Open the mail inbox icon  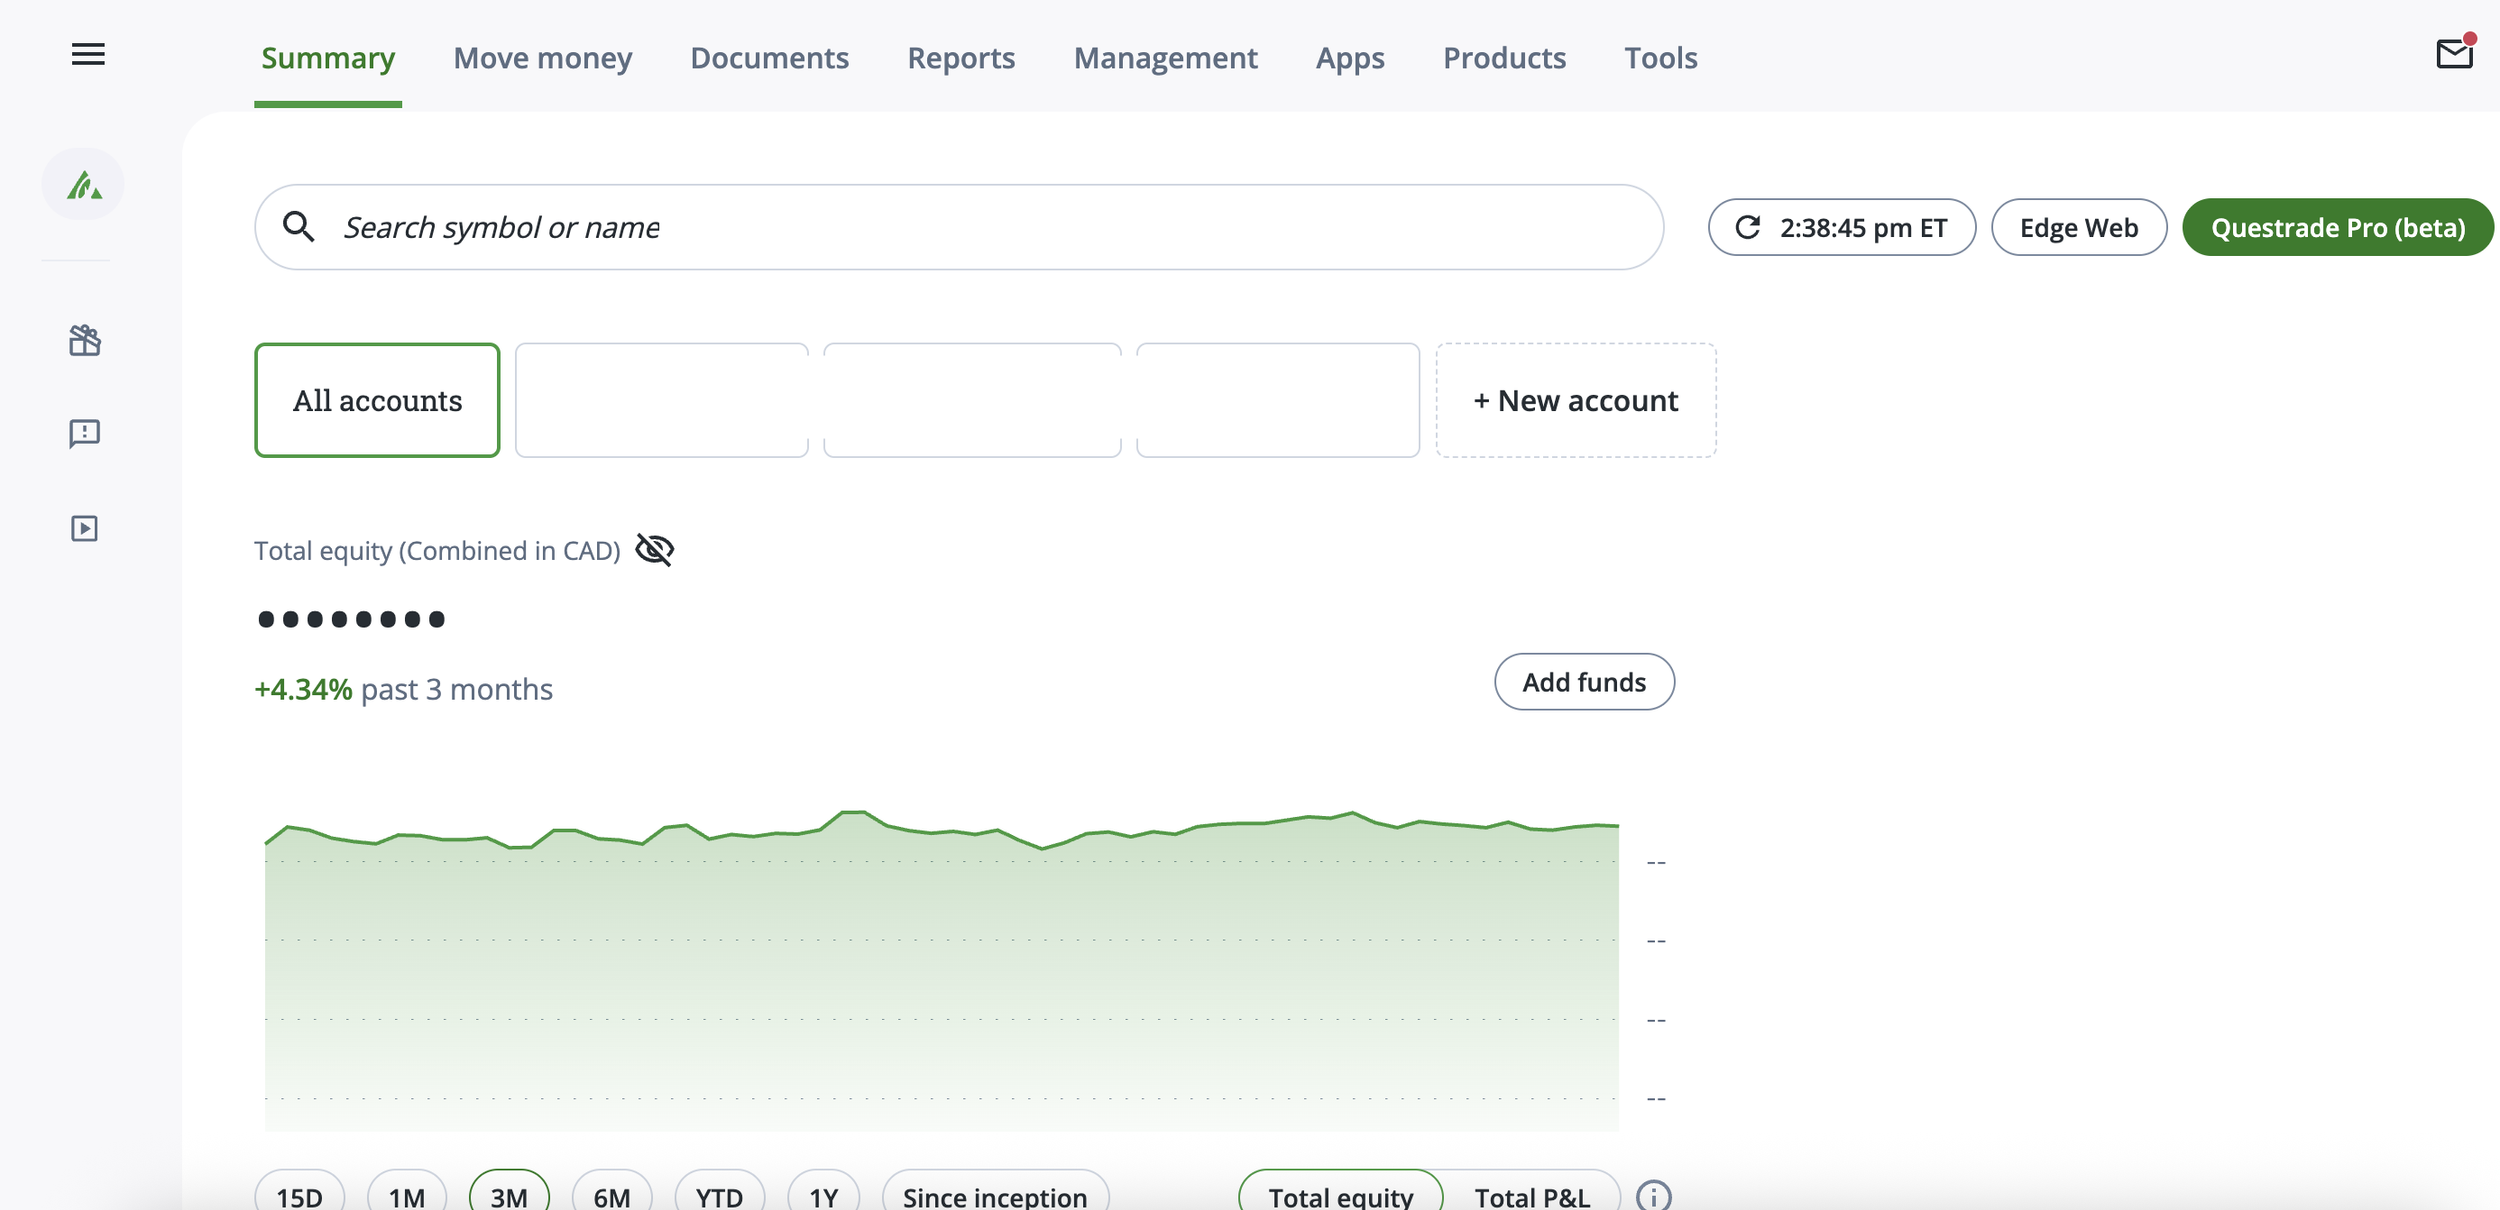point(2454,53)
